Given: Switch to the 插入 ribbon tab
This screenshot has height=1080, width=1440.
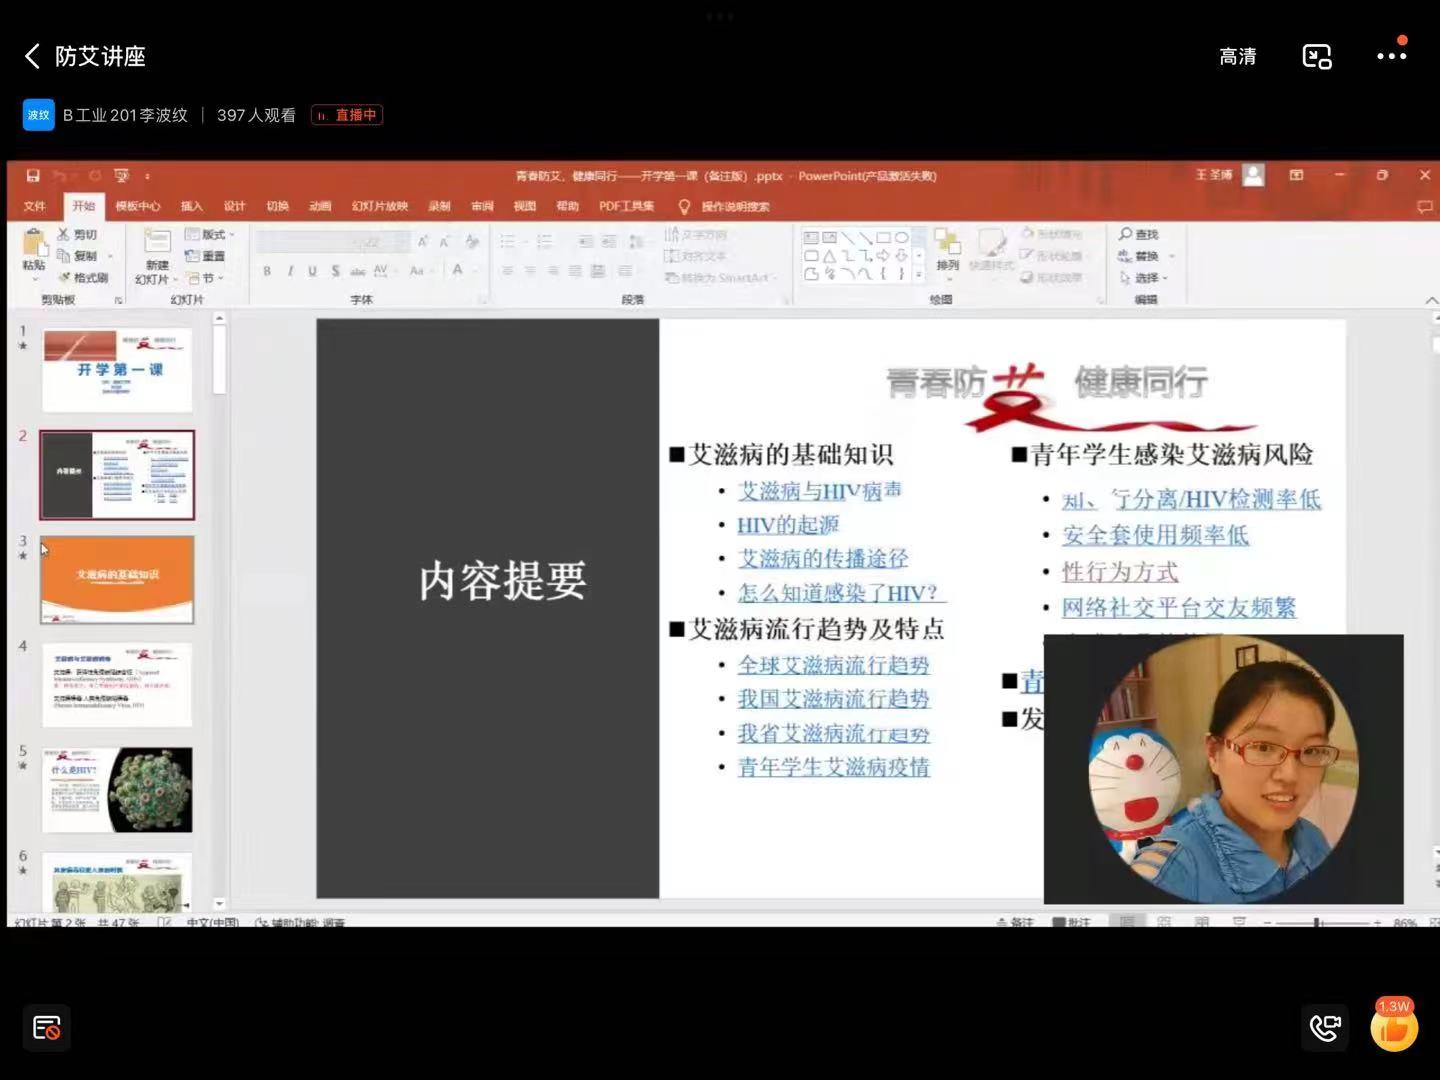Looking at the screenshot, I should (x=191, y=206).
